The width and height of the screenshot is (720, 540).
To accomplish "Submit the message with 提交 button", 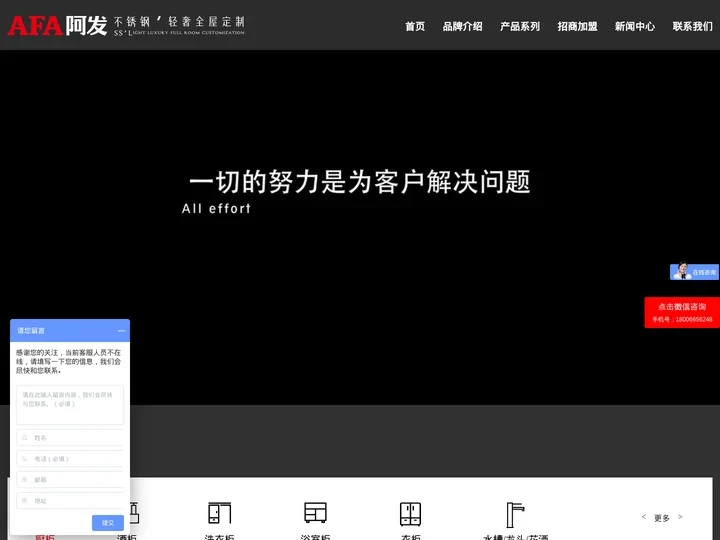I will click(x=108, y=523).
